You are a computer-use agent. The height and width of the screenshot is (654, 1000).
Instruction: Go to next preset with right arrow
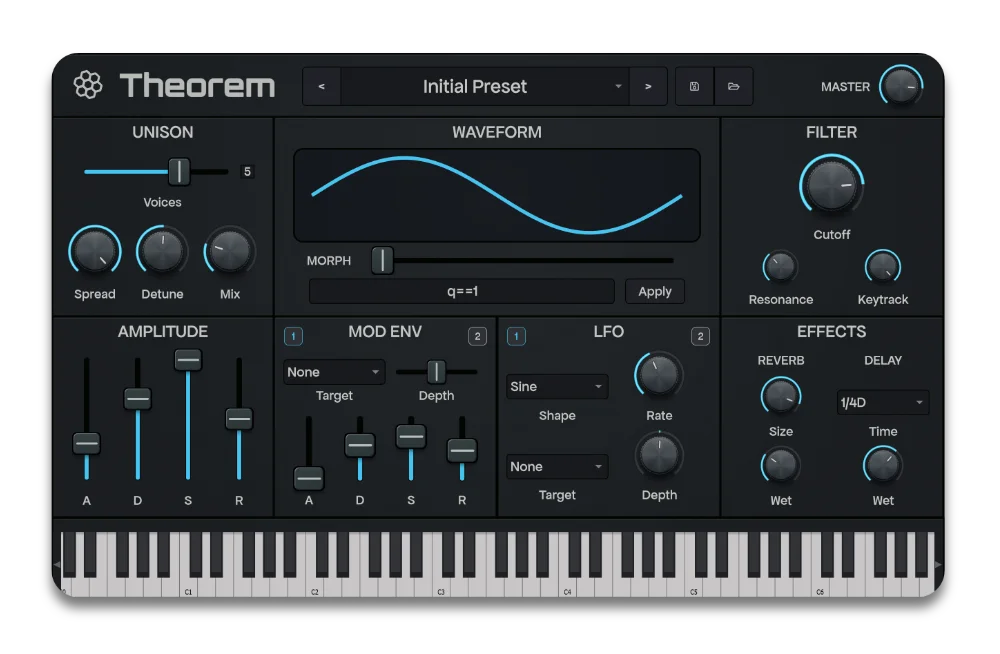click(648, 87)
